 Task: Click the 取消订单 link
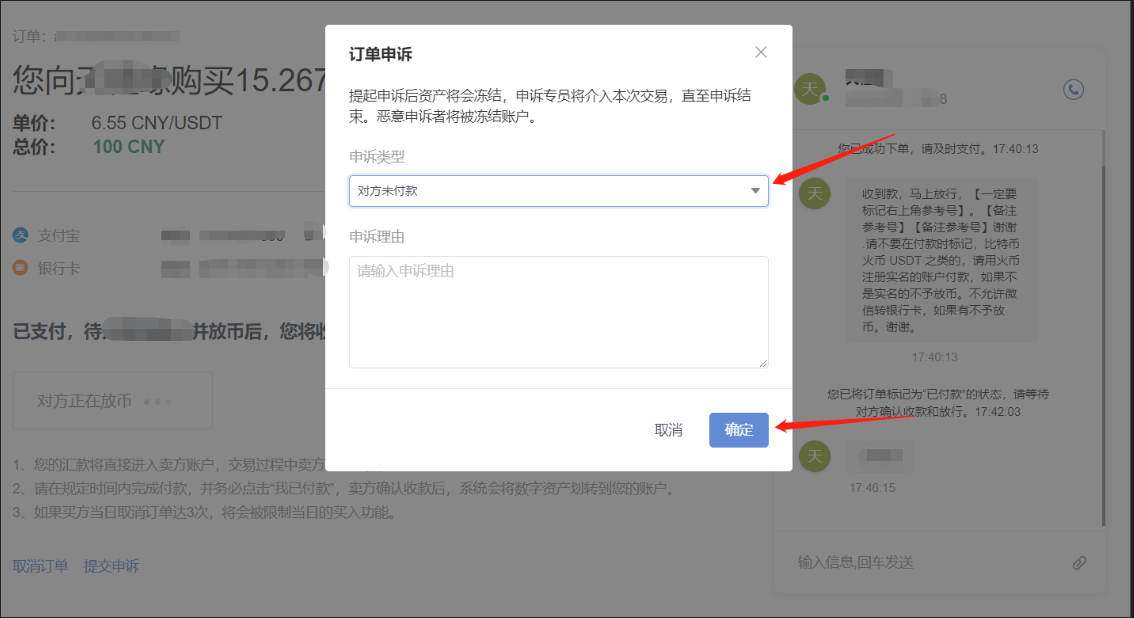pos(40,566)
